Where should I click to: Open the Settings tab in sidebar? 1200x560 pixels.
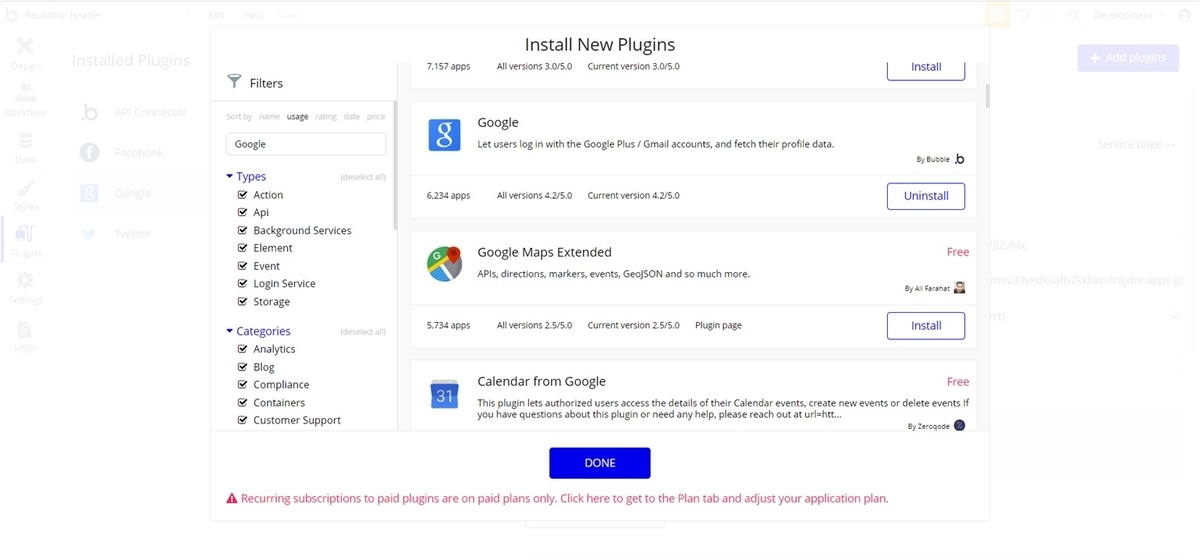pyautogui.click(x=25, y=289)
